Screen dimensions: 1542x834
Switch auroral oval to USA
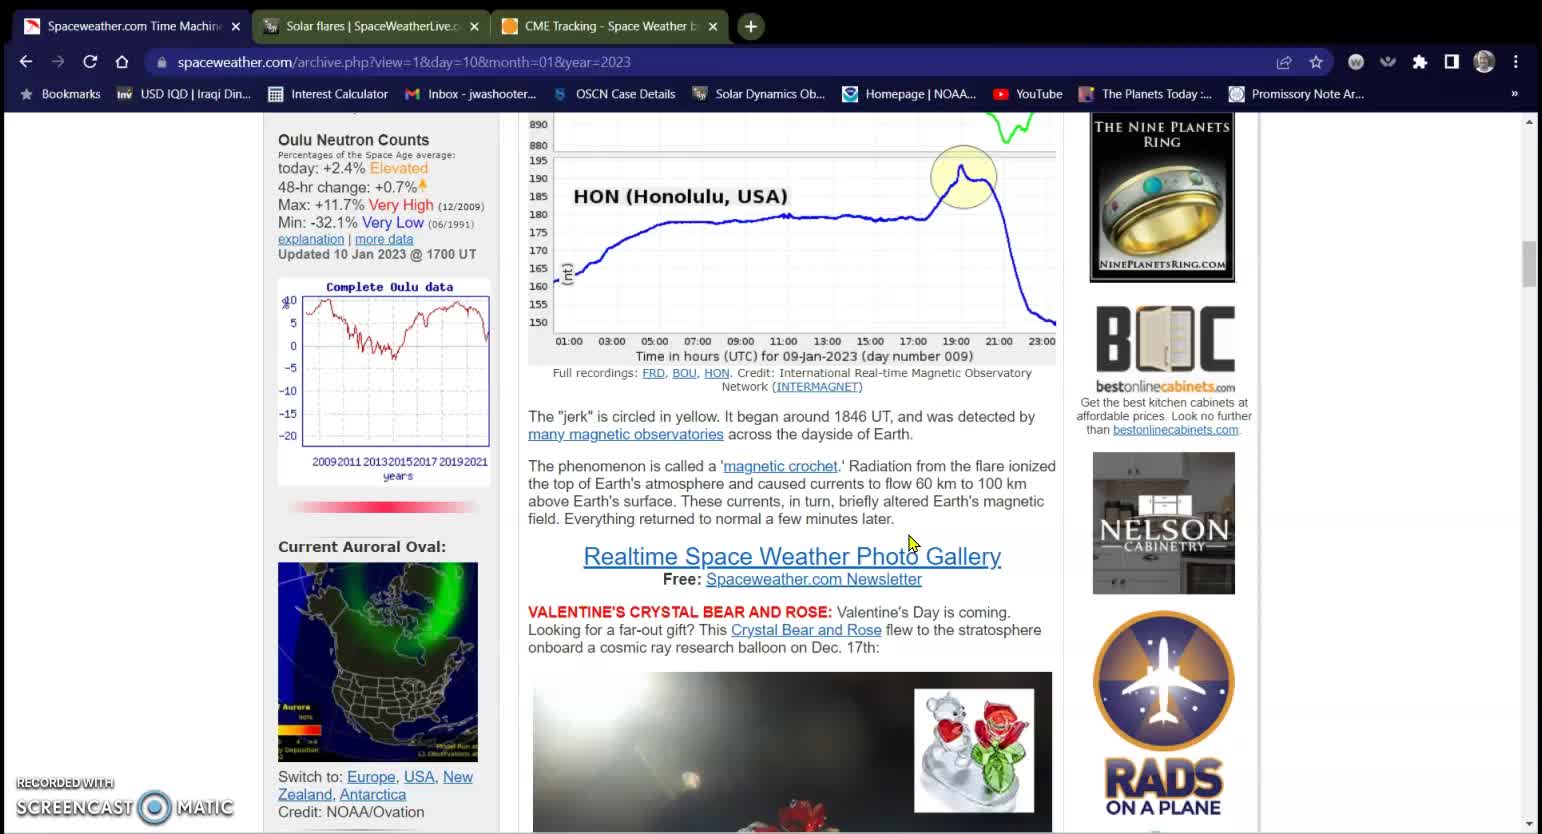click(x=419, y=777)
